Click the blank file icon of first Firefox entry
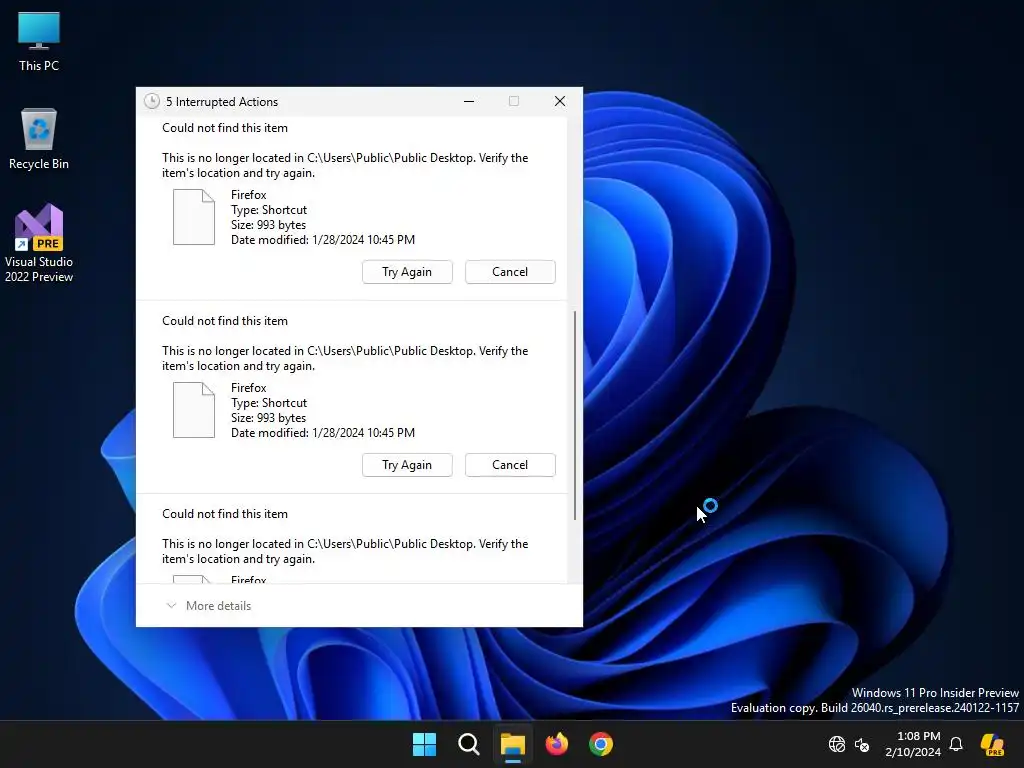This screenshot has width=1024, height=768. pos(193,217)
